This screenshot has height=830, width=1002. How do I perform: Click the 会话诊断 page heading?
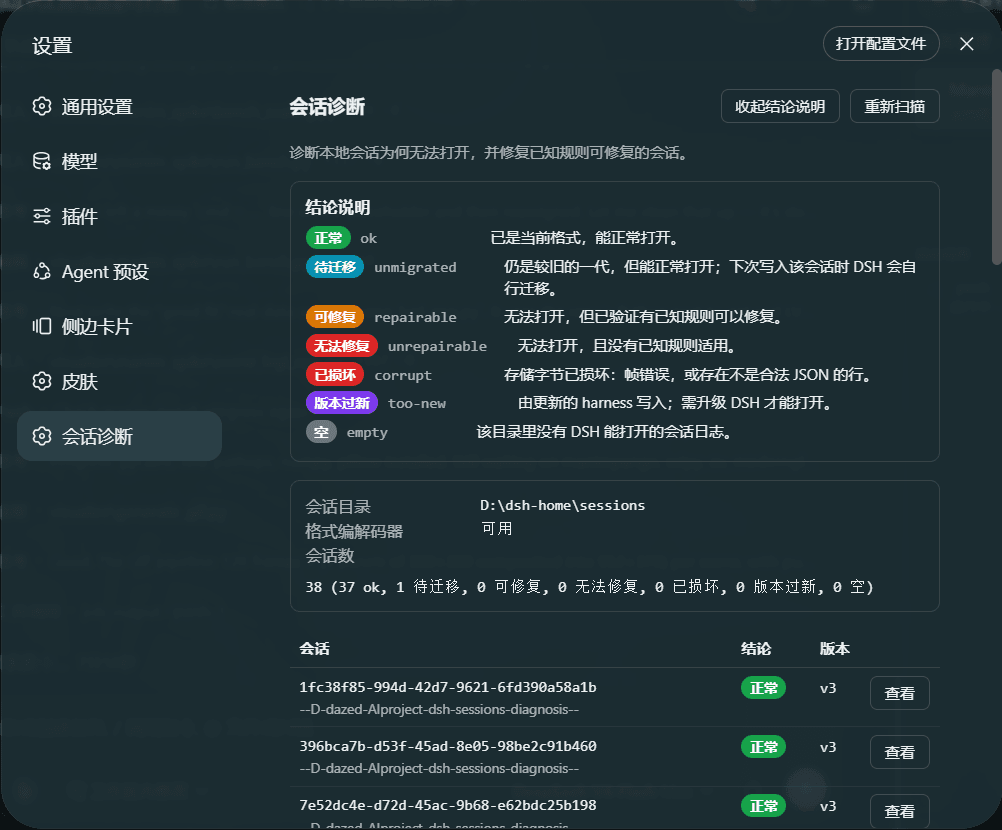coord(327,106)
